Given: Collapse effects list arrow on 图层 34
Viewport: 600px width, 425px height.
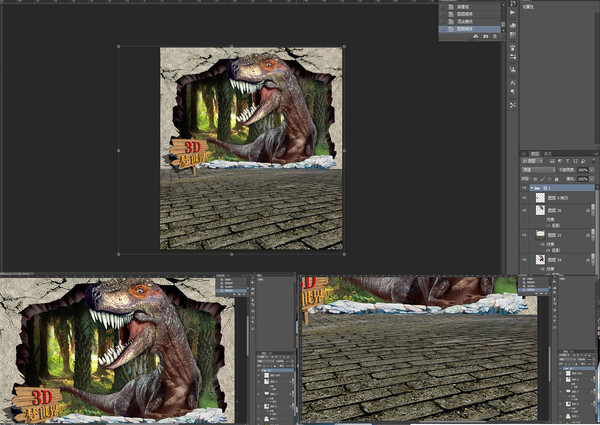Looking at the screenshot, I should click(592, 260).
